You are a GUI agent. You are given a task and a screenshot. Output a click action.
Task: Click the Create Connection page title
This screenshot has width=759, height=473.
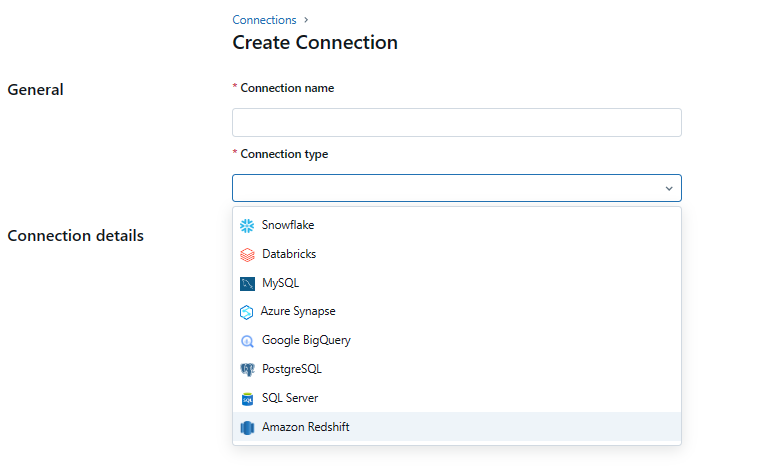pos(315,43)
